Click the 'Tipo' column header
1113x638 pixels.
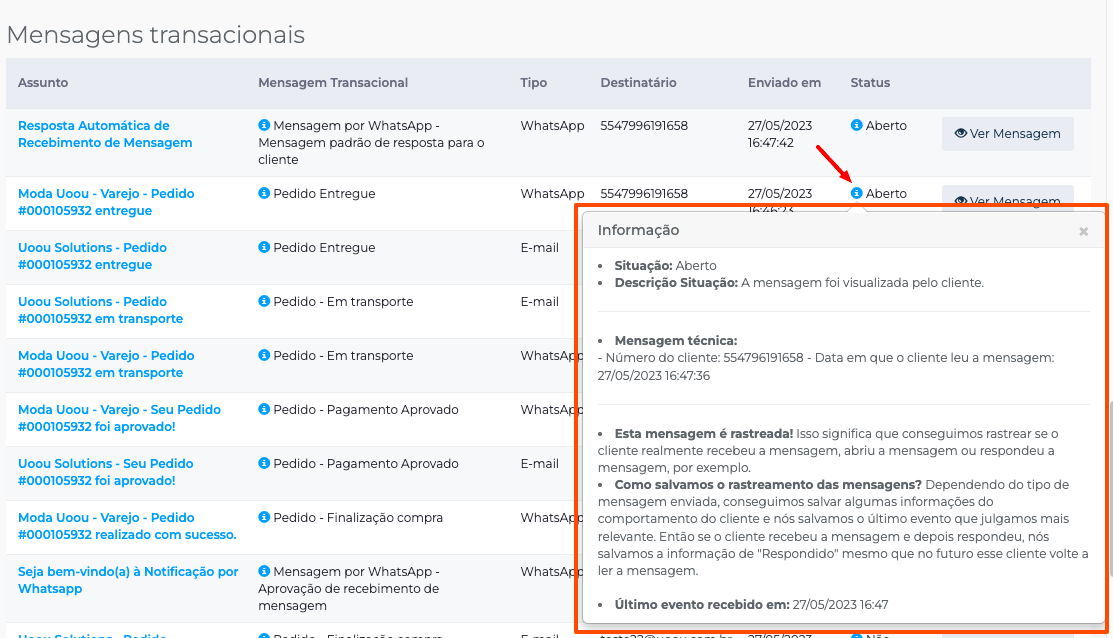click(533, 82)
